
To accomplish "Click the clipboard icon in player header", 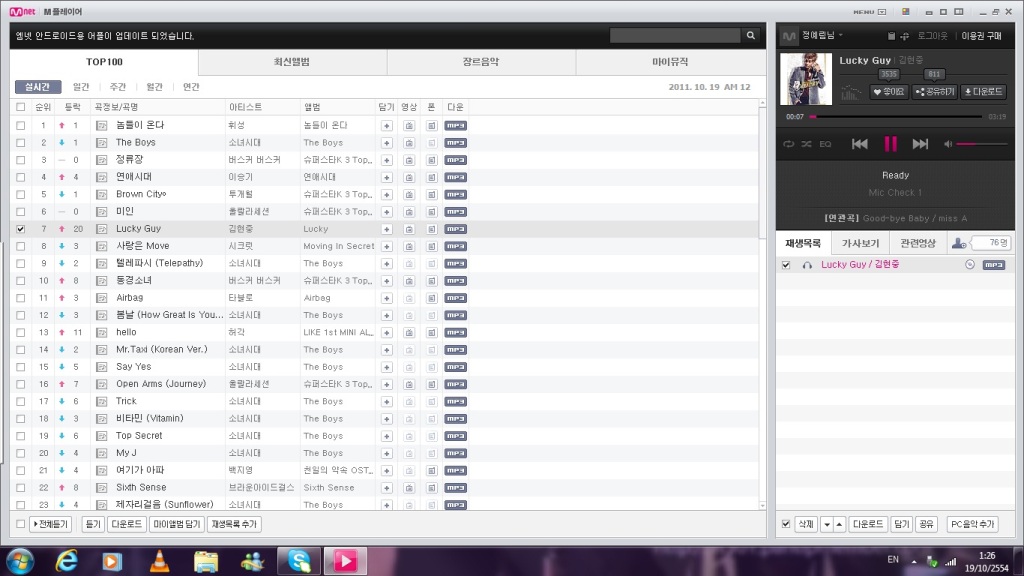I will tap(891, 35).
